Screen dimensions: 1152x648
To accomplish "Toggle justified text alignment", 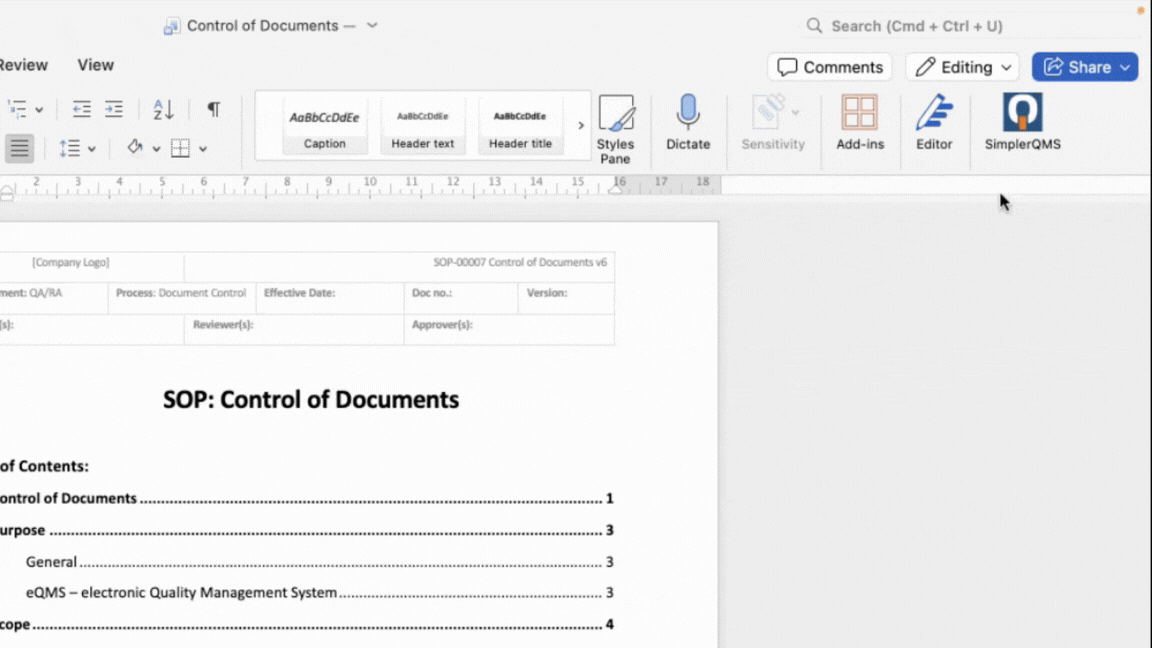I will click(19, 148).
